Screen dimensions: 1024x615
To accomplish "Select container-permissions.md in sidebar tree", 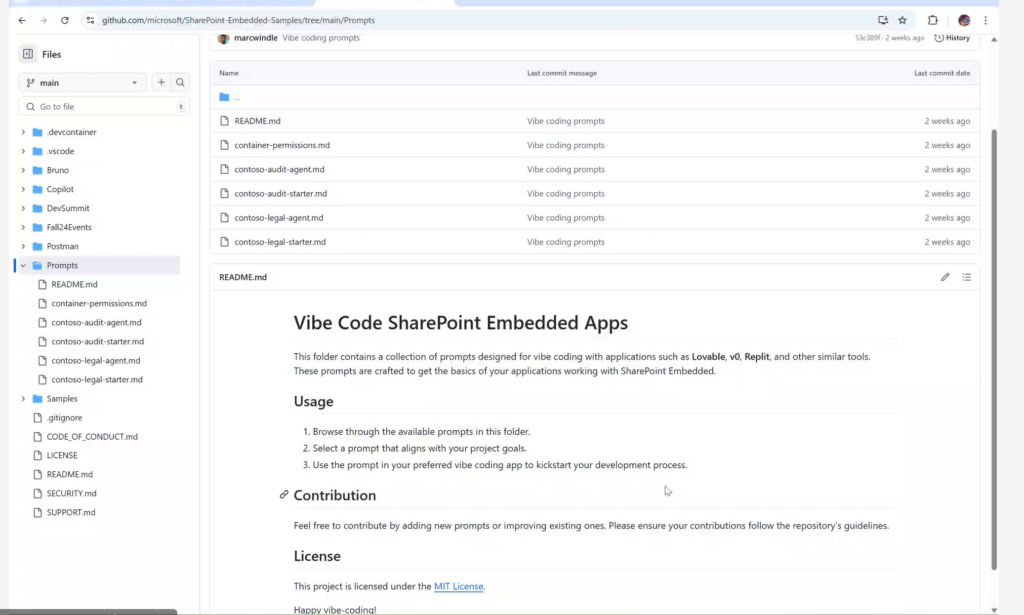I will coord(99,304).
